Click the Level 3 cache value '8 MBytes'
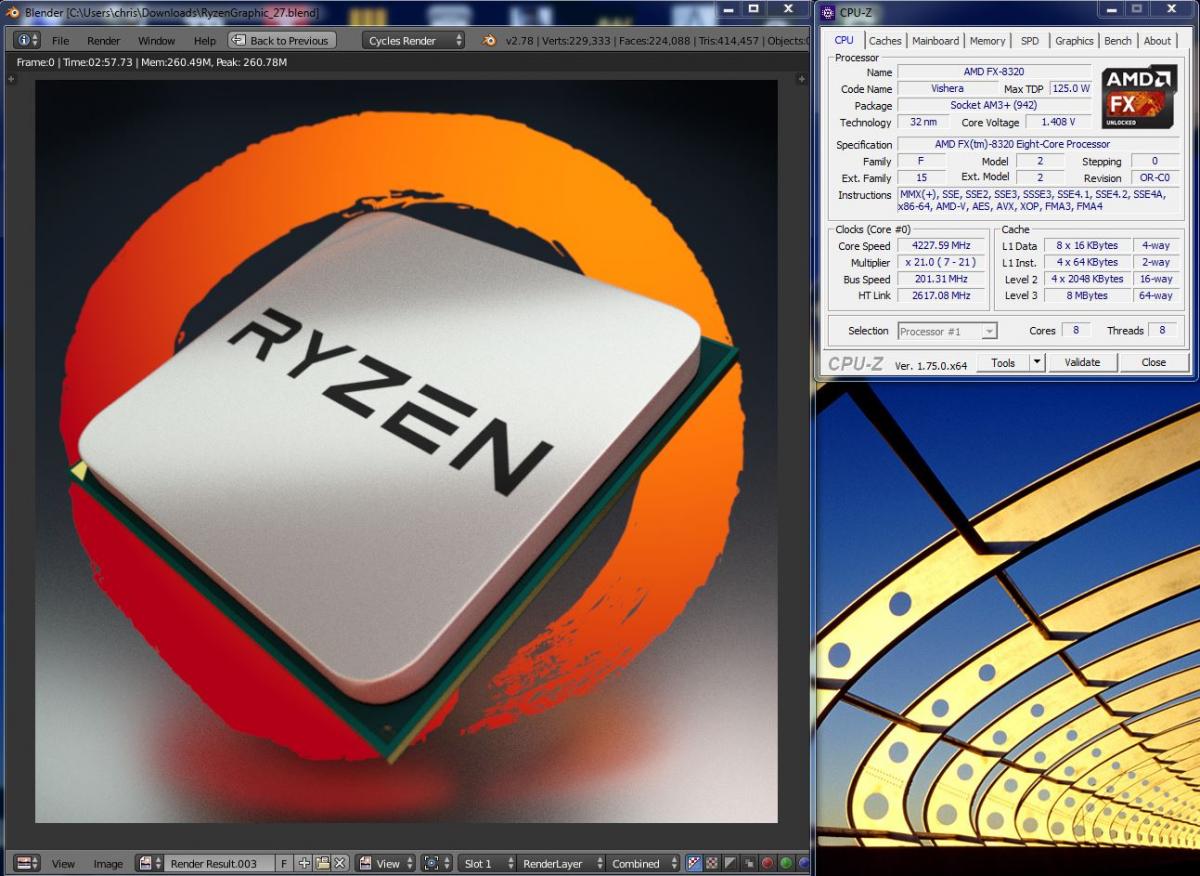 pyautogui.click(x=1087, y=295)
